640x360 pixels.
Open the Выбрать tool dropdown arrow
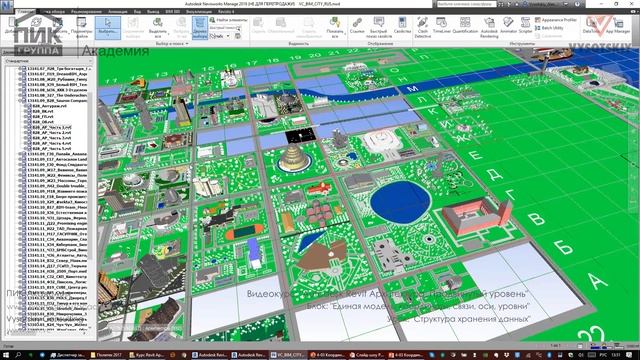(108, 36)
